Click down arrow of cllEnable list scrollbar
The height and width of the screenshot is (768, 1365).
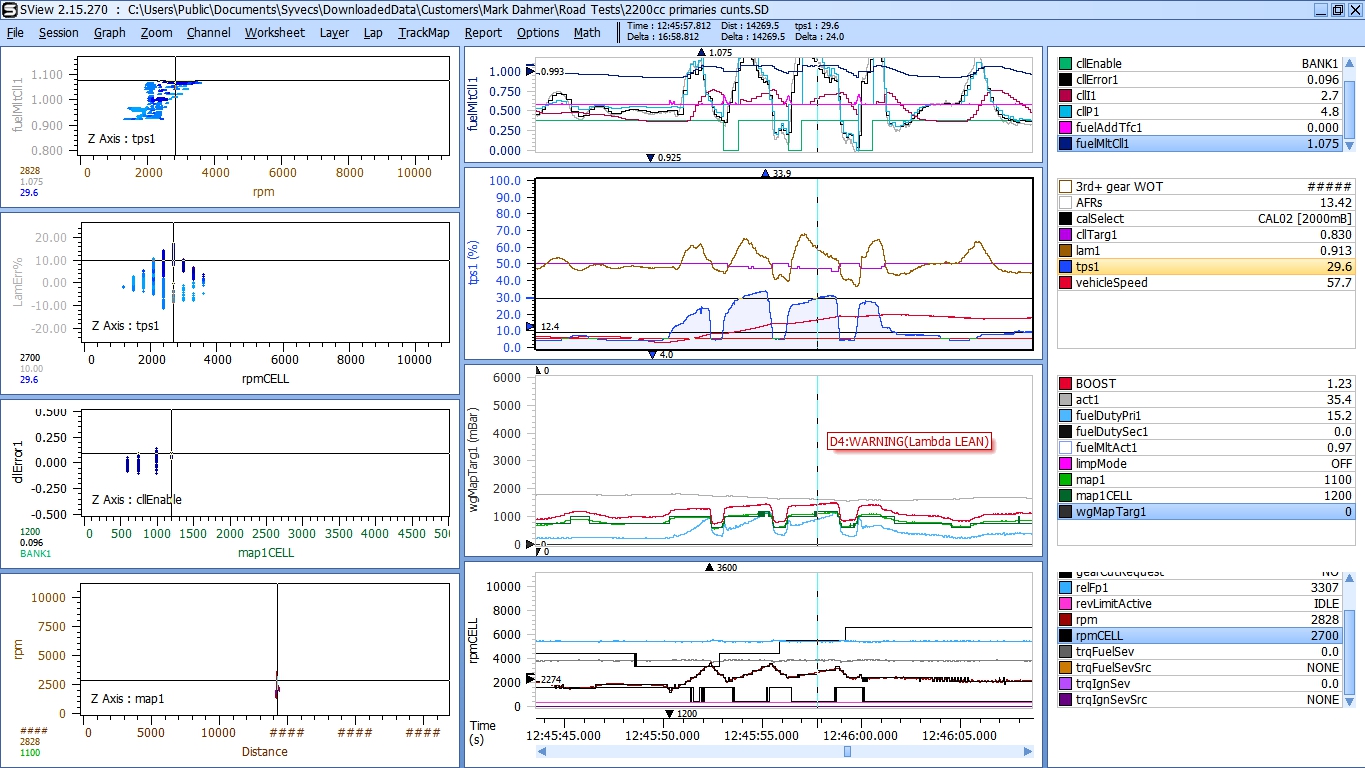[x=1349, y=145]
